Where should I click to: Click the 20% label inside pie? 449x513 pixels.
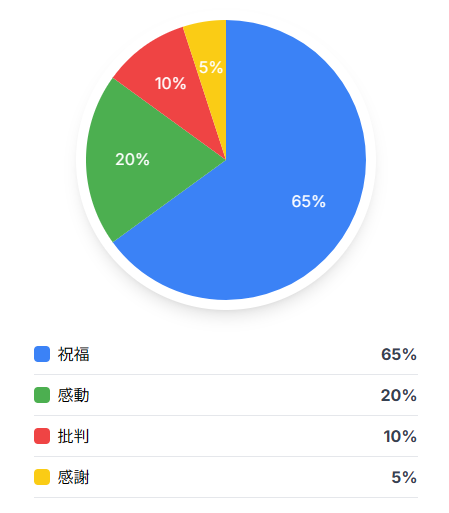pos(132,159)
